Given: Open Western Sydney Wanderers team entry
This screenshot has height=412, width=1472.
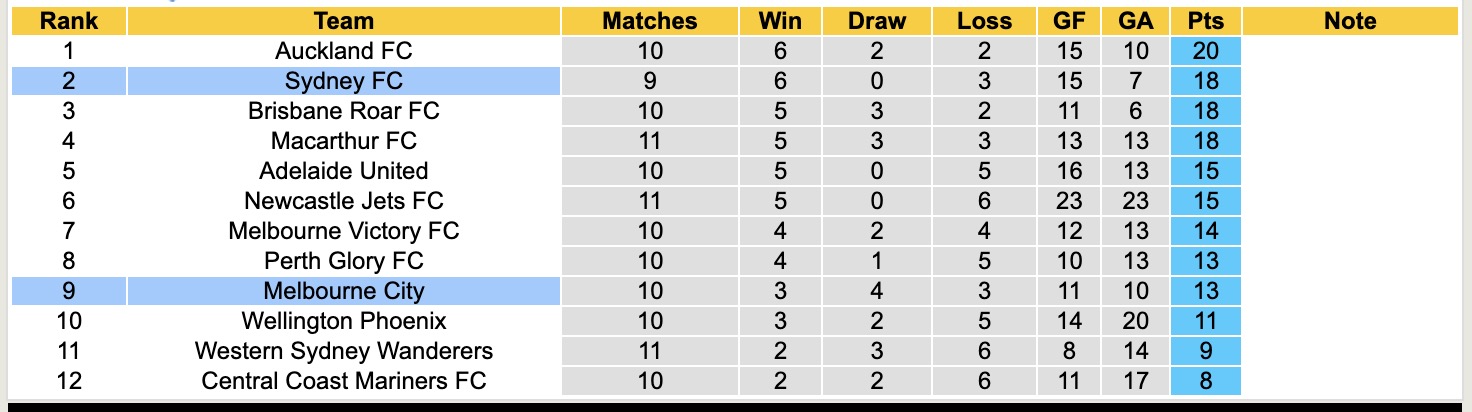Looking at the screenshot, I should [x=343, y=351].
